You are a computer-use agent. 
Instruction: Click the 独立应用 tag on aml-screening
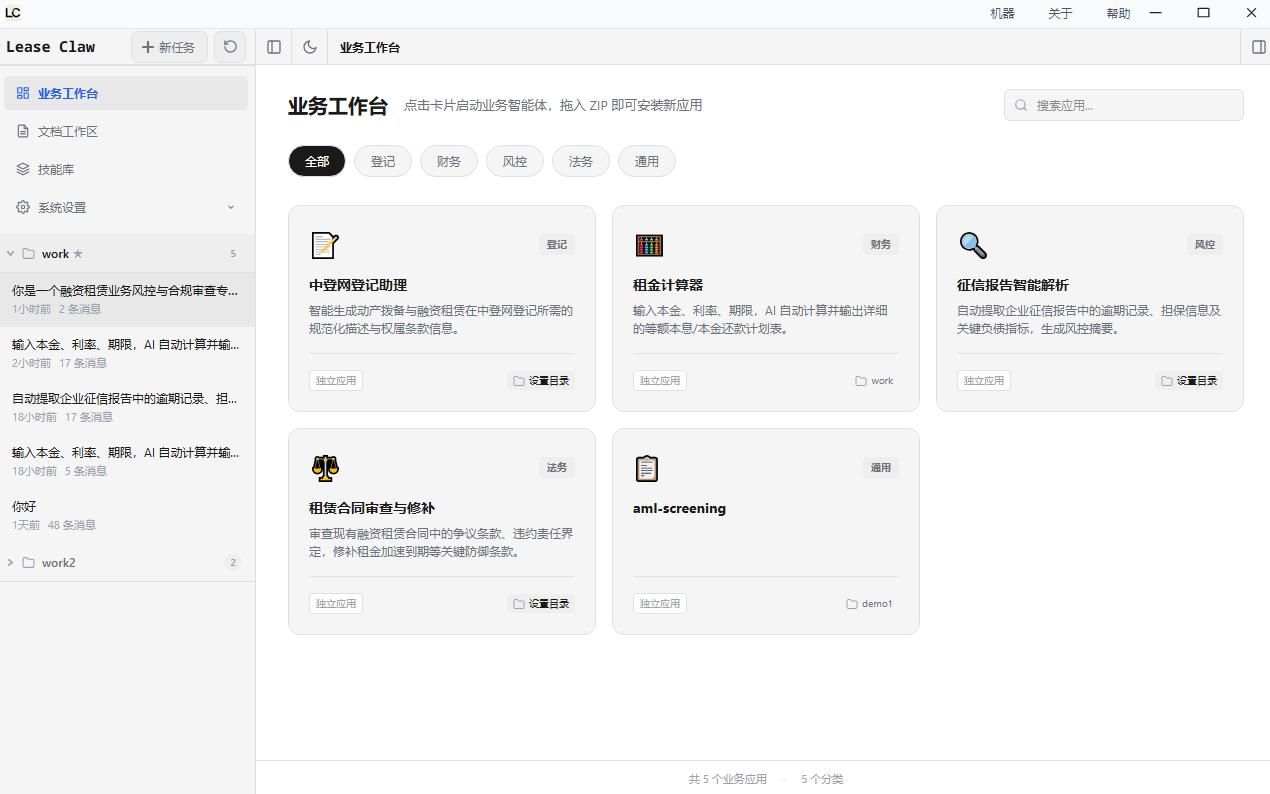pyautogui.click(x=660, y=604)
